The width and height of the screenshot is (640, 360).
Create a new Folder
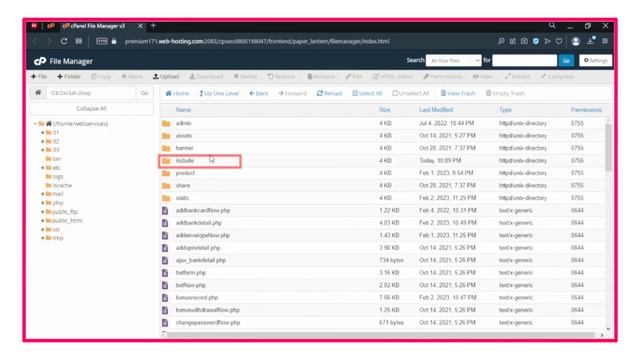coord(69,76)
